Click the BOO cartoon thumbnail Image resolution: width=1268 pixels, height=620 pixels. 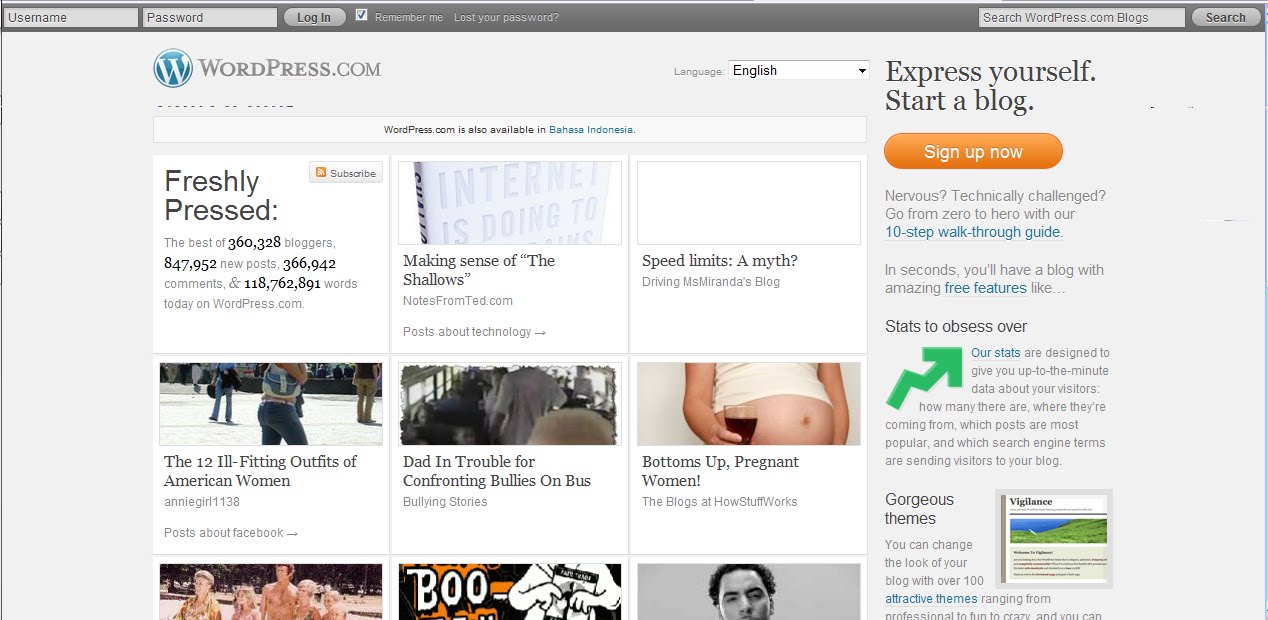[x=510, y=592]
